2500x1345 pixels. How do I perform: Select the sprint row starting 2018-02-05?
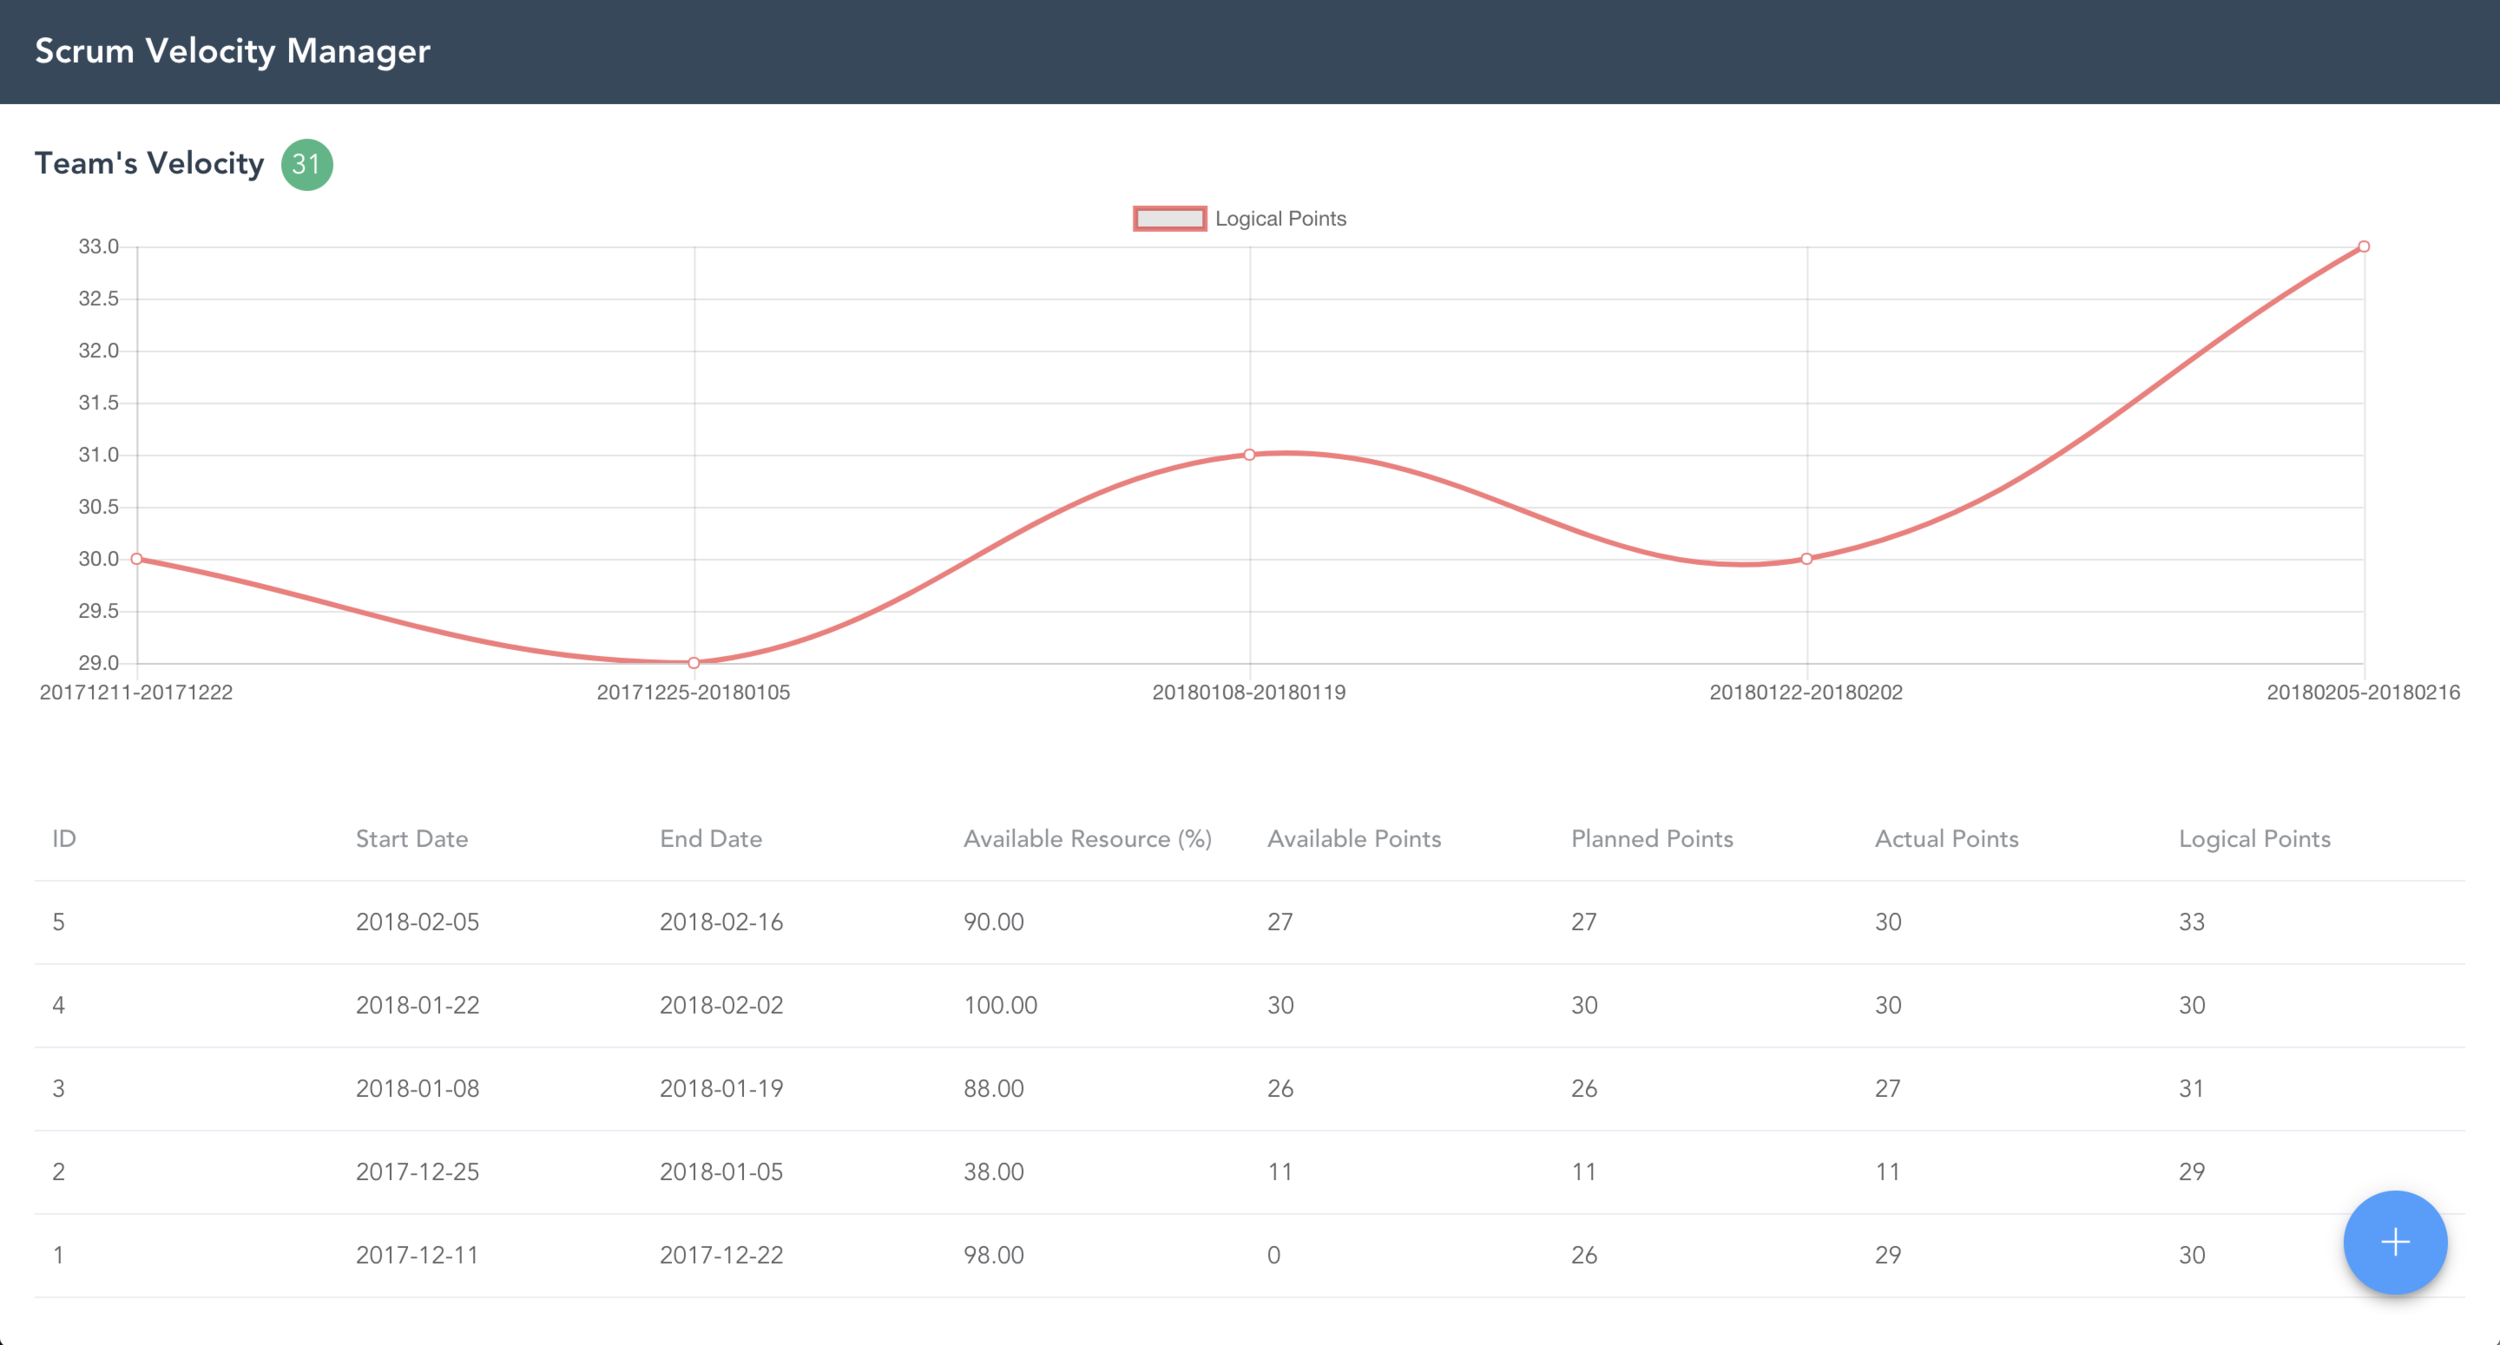click(417, 922)
